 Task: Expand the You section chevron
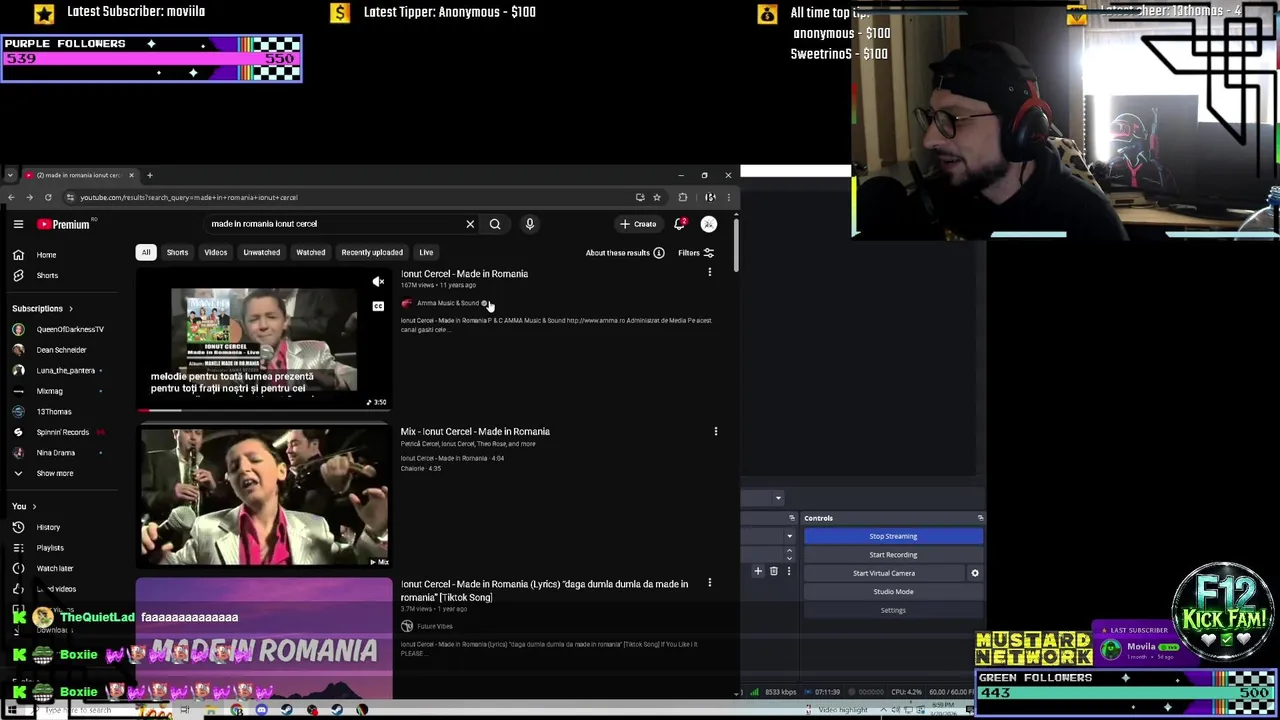(34, 506)
